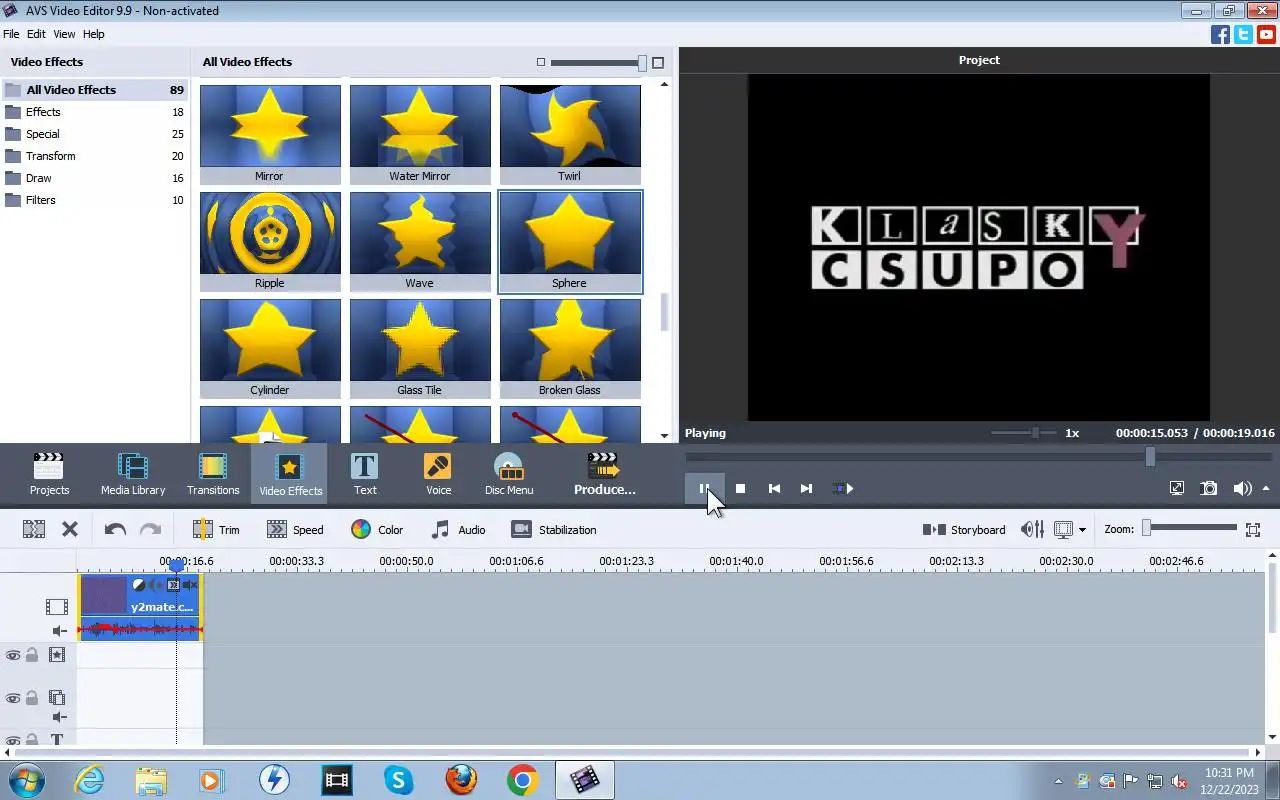Toggle visibility of the video effects track

[13, 655]
